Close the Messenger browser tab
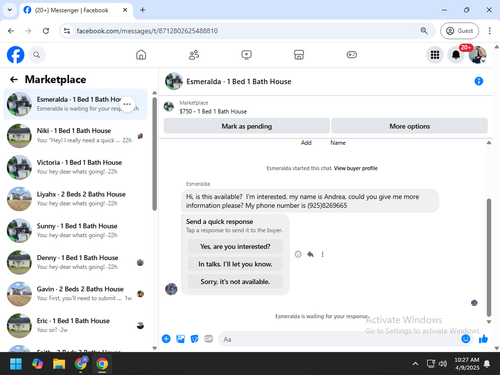 coord(125,10)
